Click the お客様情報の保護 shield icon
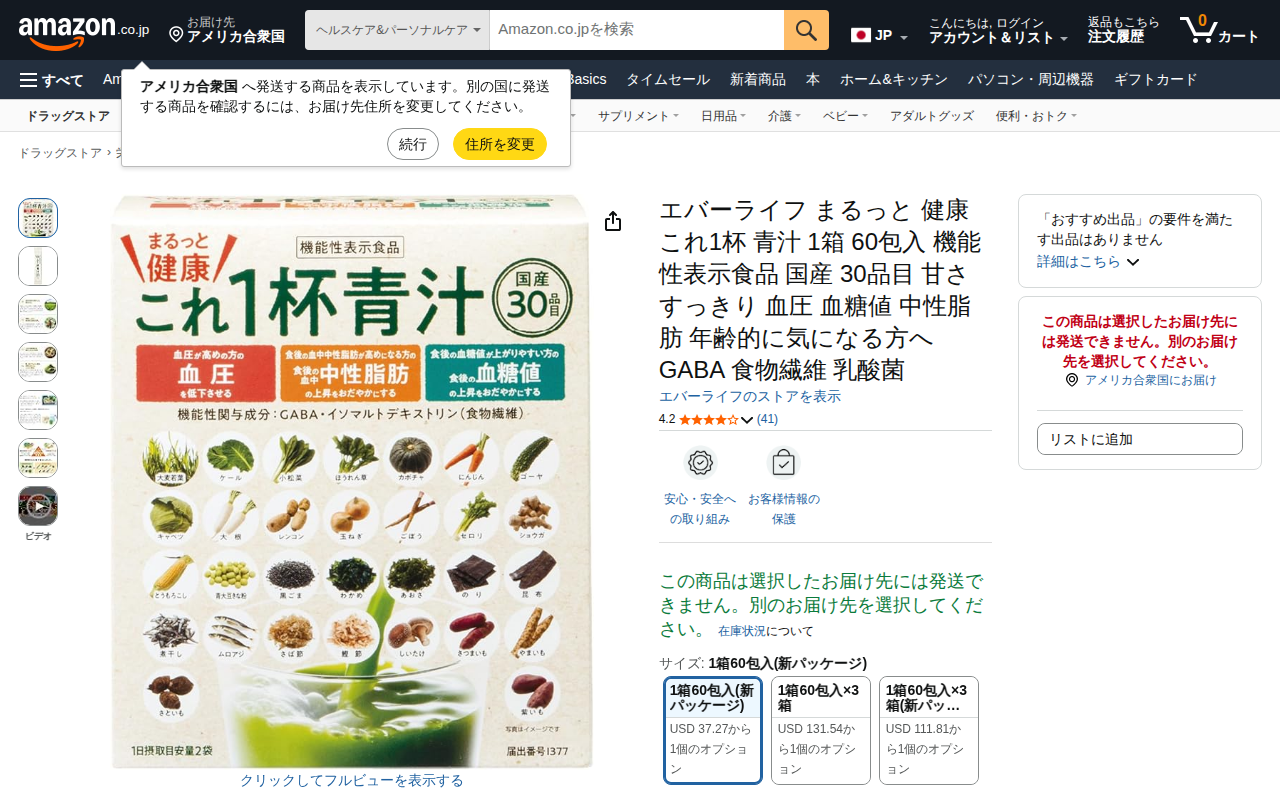The width and height of the screenshot is (1280, 800). [783, 463]
